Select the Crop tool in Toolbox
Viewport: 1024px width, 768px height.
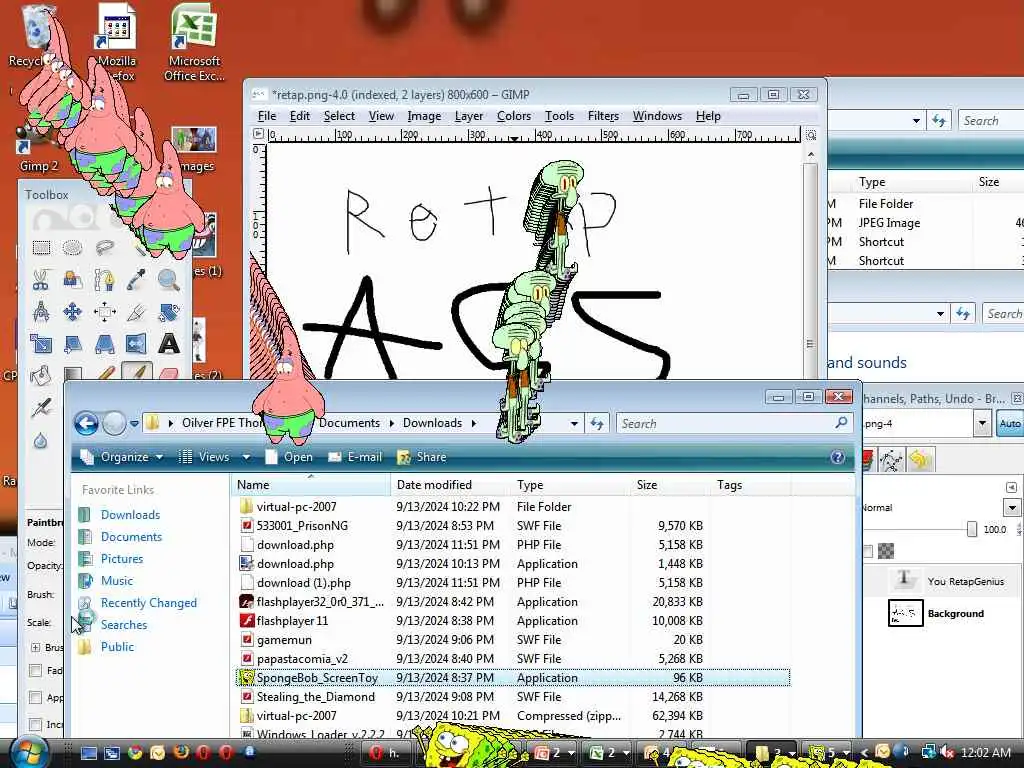[x=136, y=312]
